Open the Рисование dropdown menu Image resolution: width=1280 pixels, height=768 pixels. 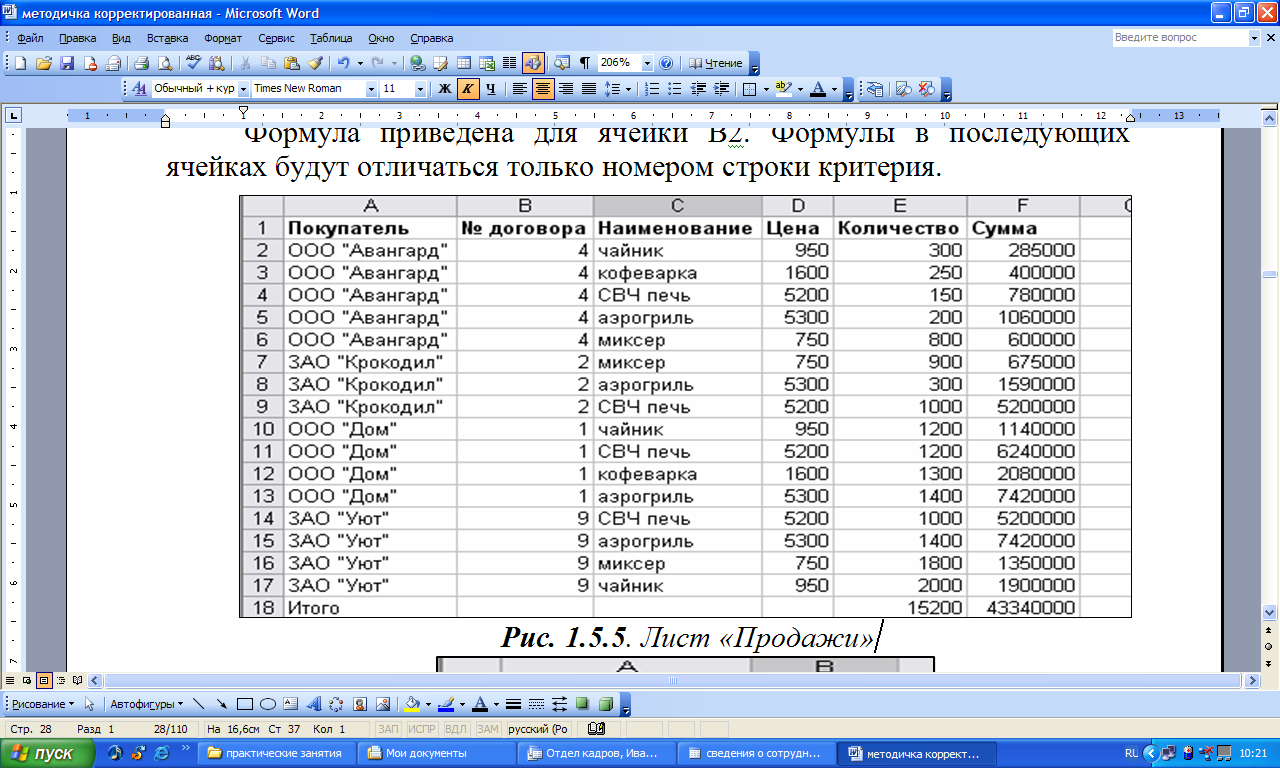coord(43,703)
